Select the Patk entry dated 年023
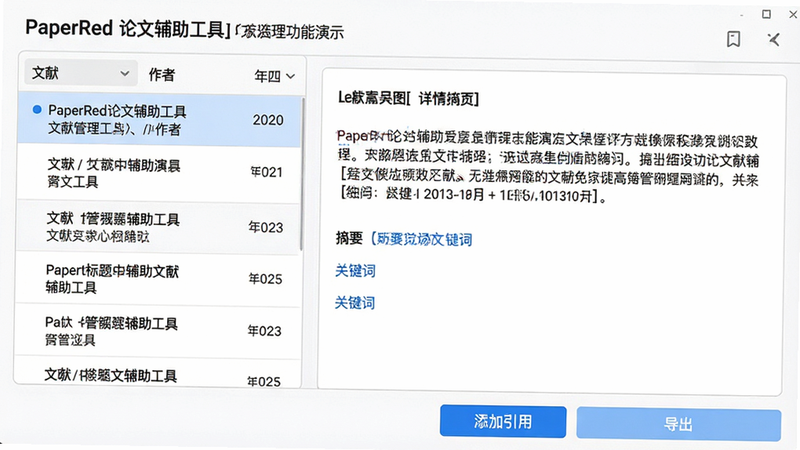 (x=157, y=331)
